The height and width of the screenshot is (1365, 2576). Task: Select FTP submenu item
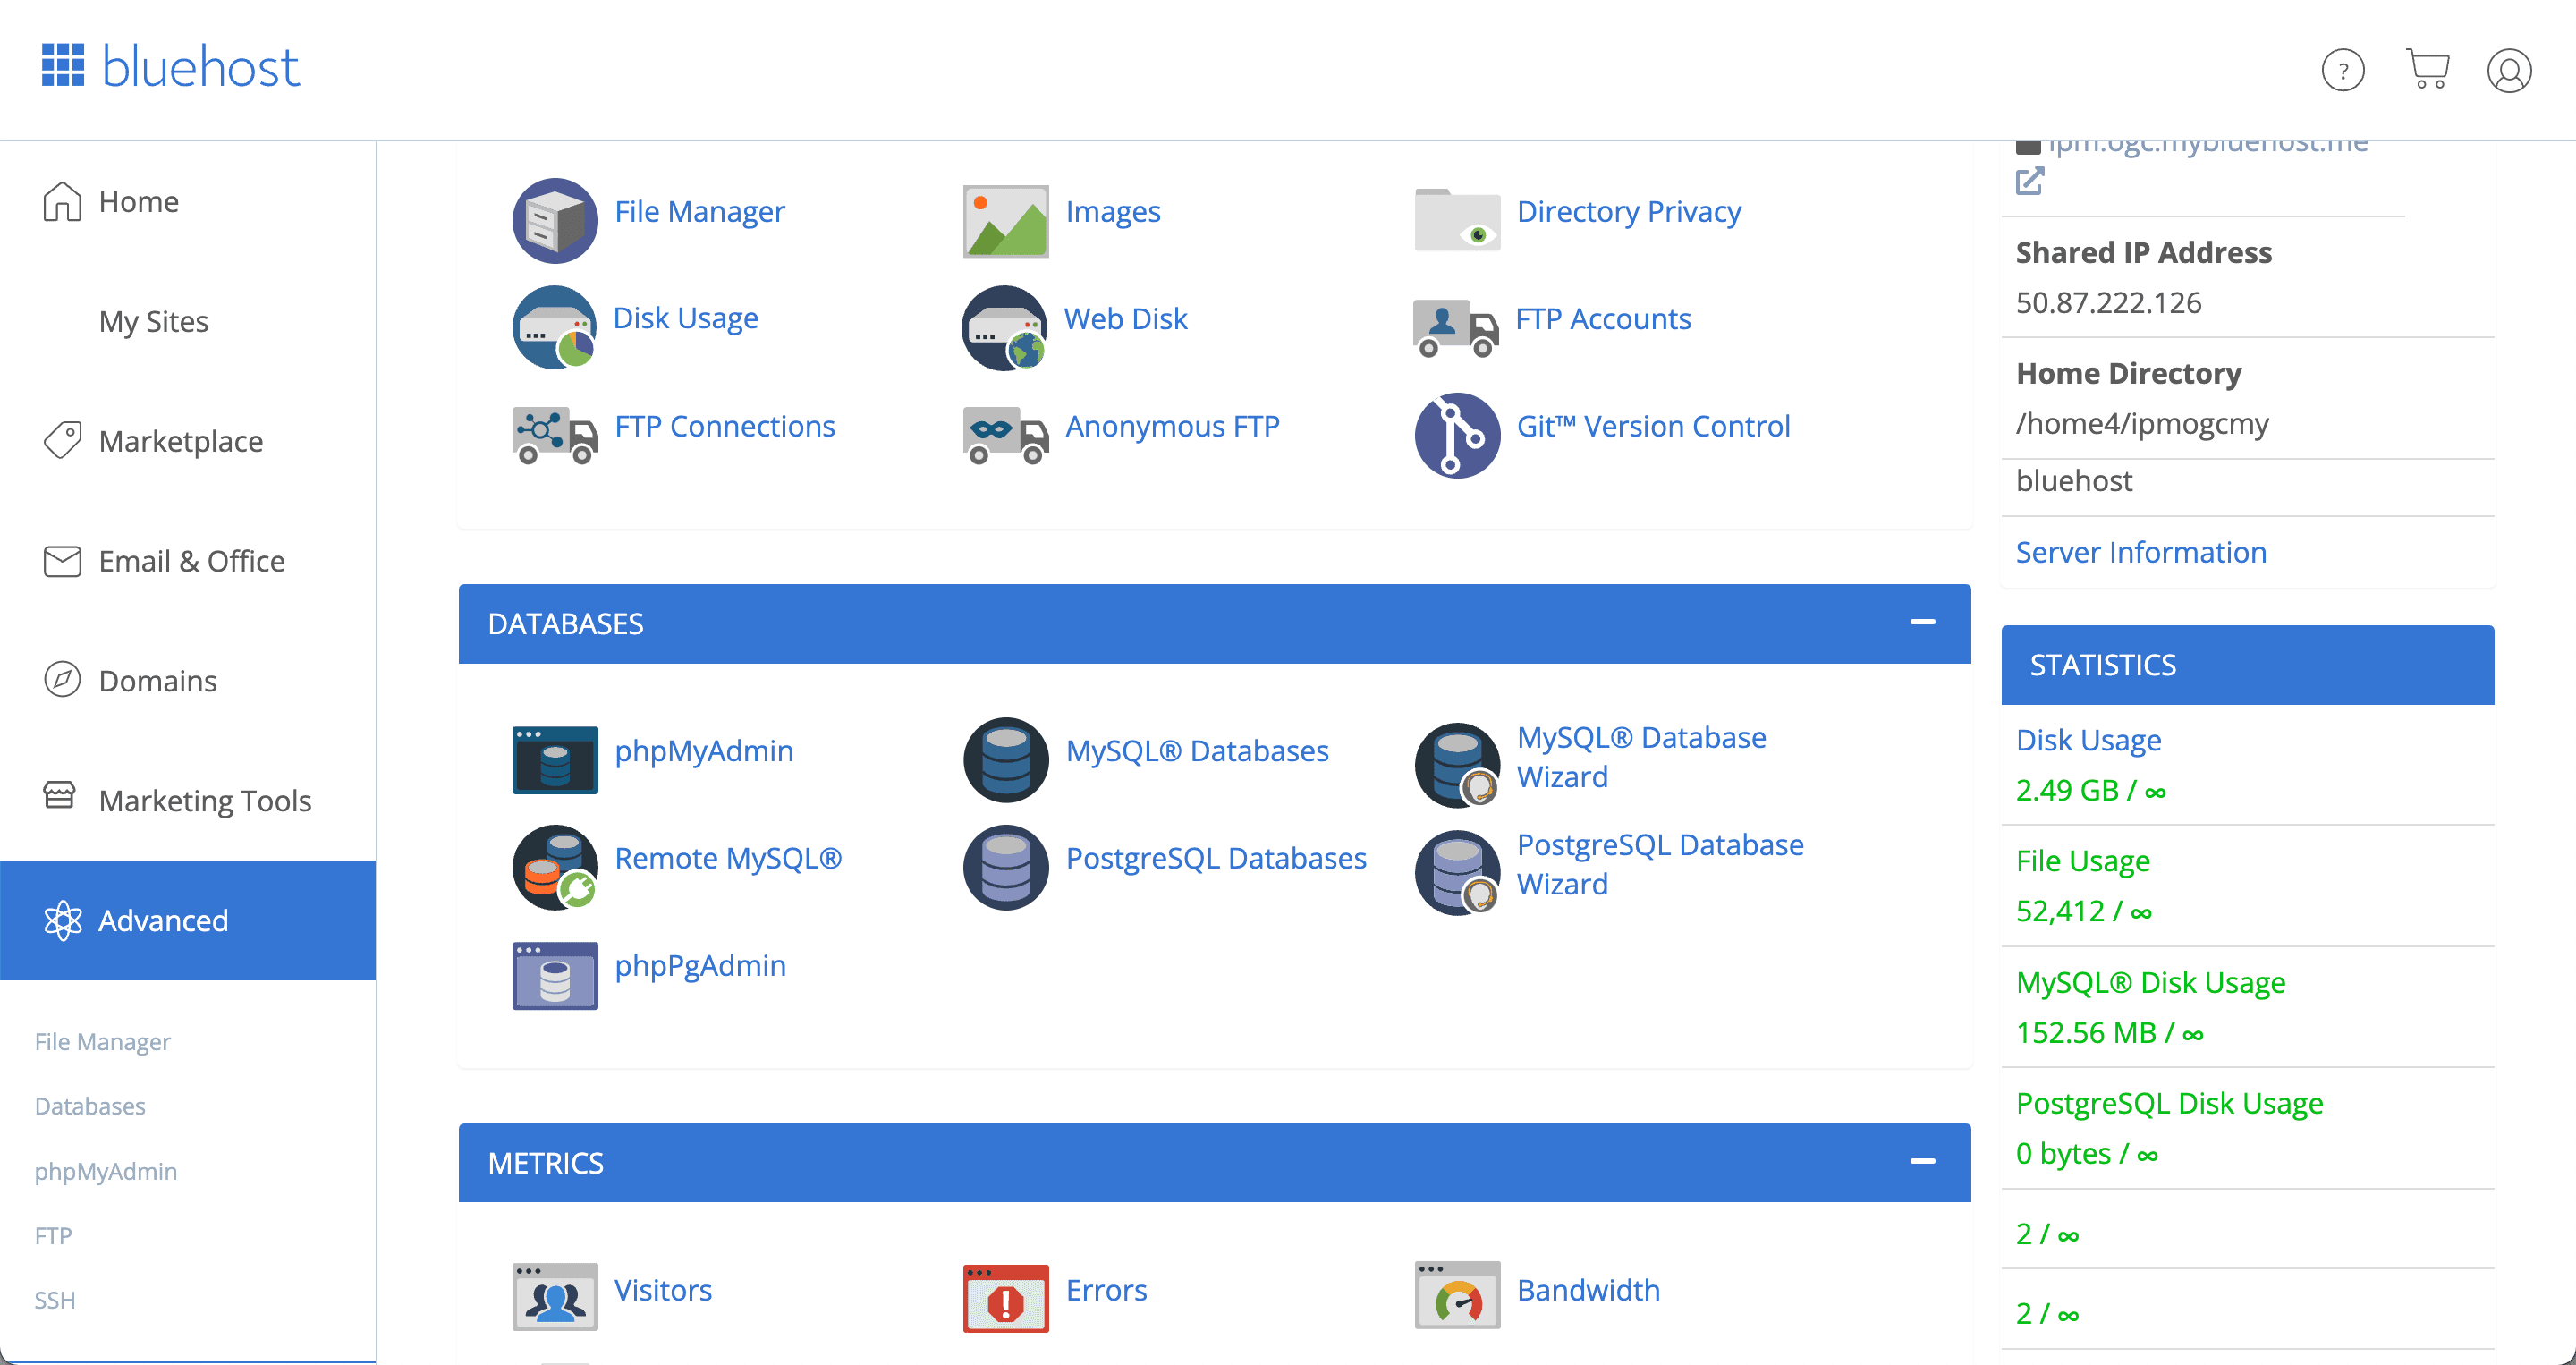53,1235
